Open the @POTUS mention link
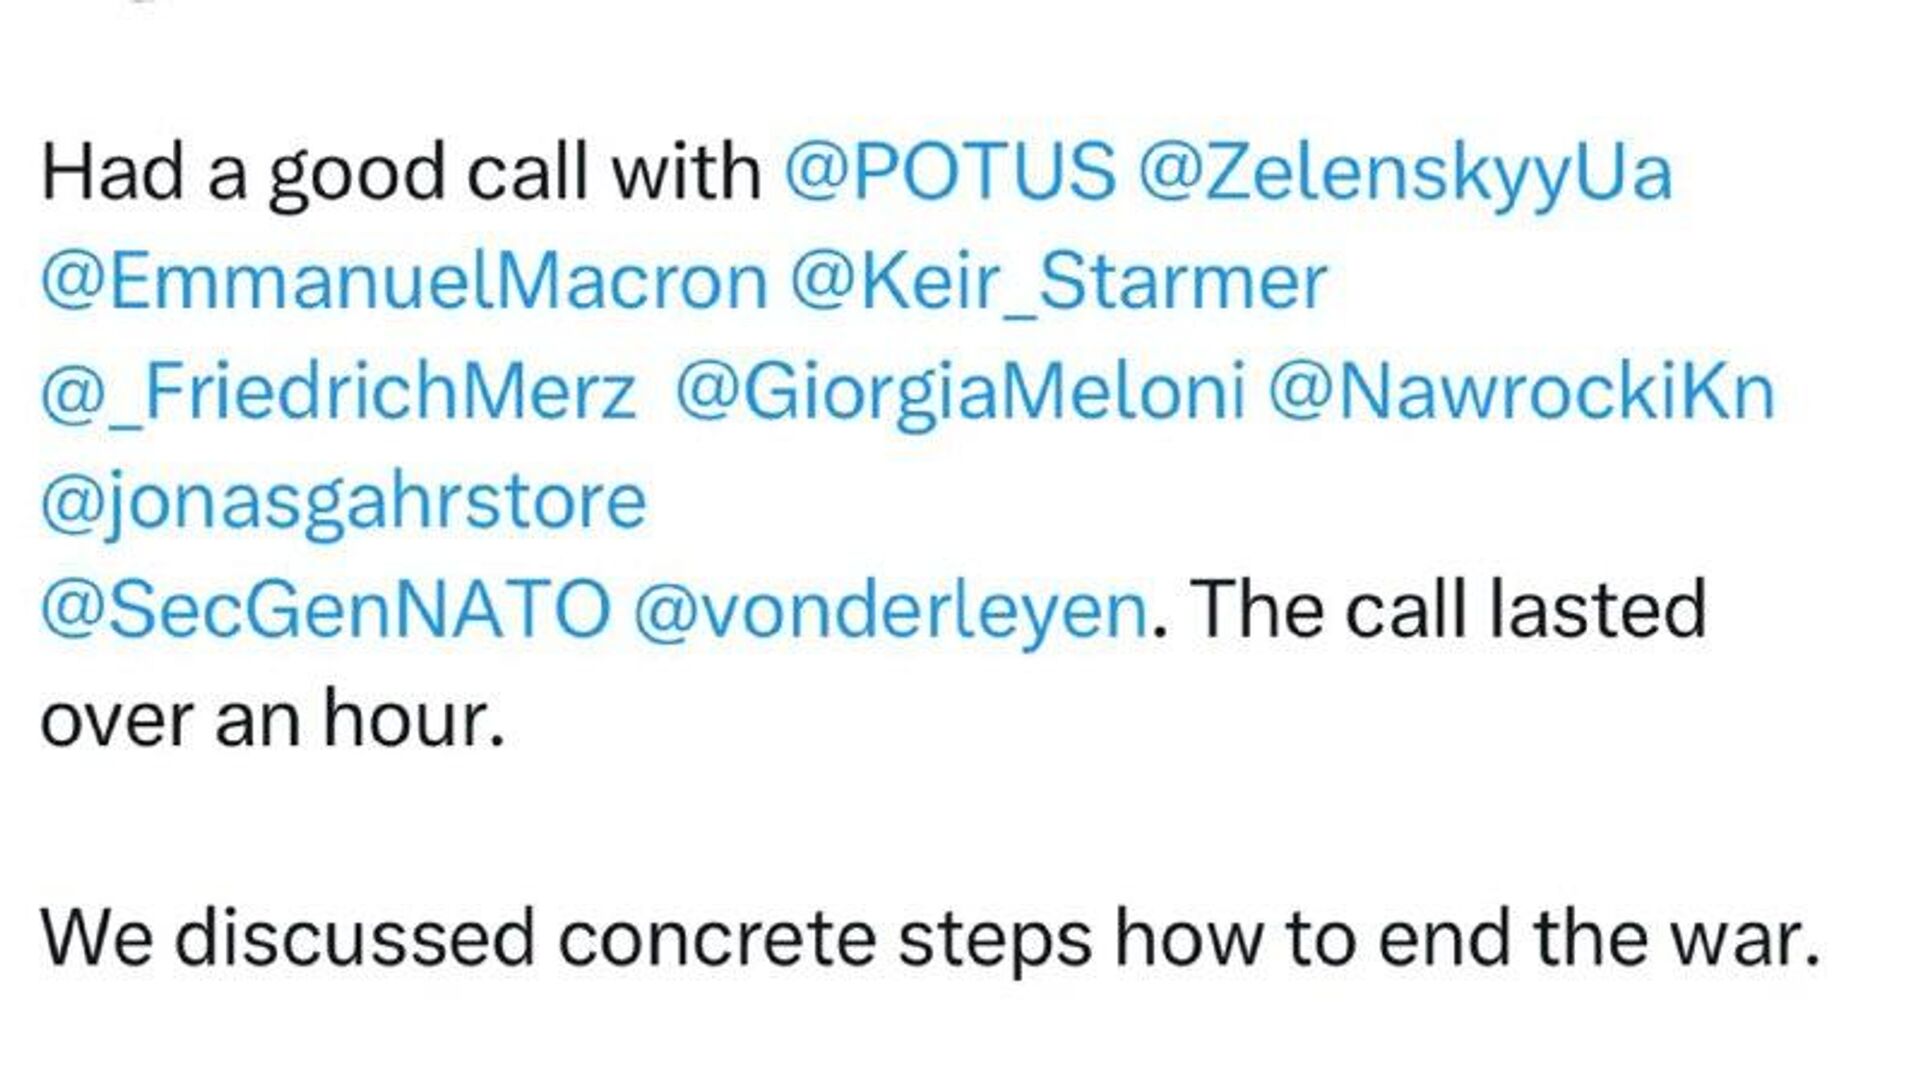This screenshot has width=1920, height=1081. tap(949, 172)
